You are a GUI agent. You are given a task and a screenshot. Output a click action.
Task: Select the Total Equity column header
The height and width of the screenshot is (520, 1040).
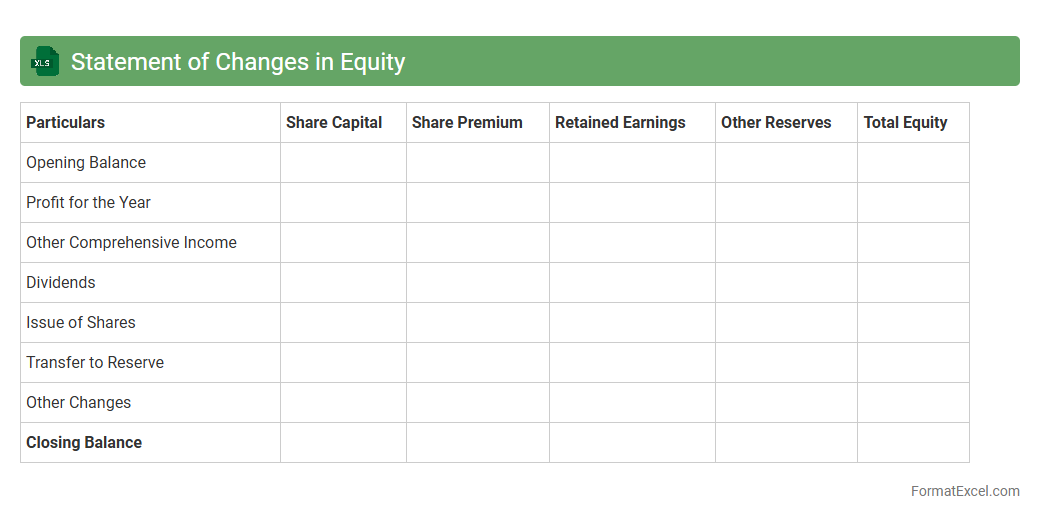(905, 122)
